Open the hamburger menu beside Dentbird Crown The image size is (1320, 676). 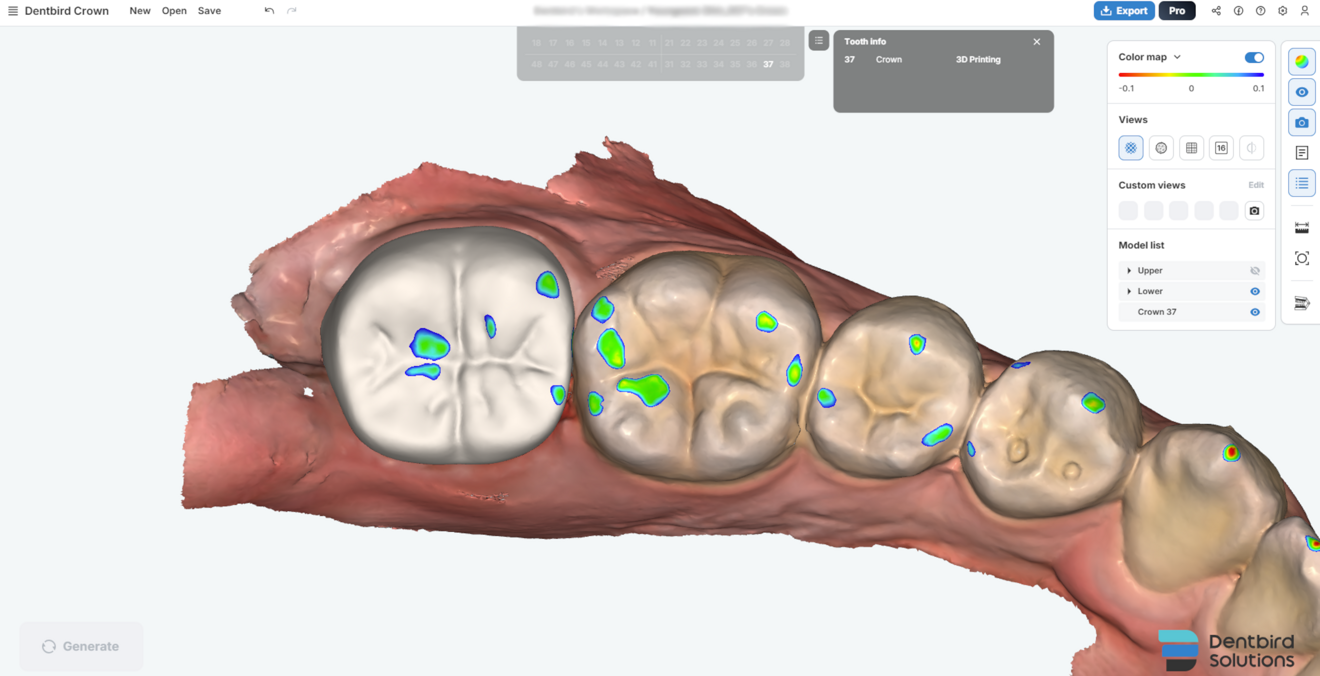point(13,11)
